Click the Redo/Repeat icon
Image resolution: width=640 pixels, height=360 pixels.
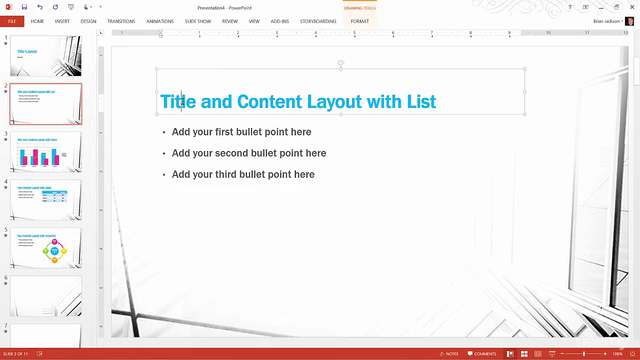click(x=55, y=7)
